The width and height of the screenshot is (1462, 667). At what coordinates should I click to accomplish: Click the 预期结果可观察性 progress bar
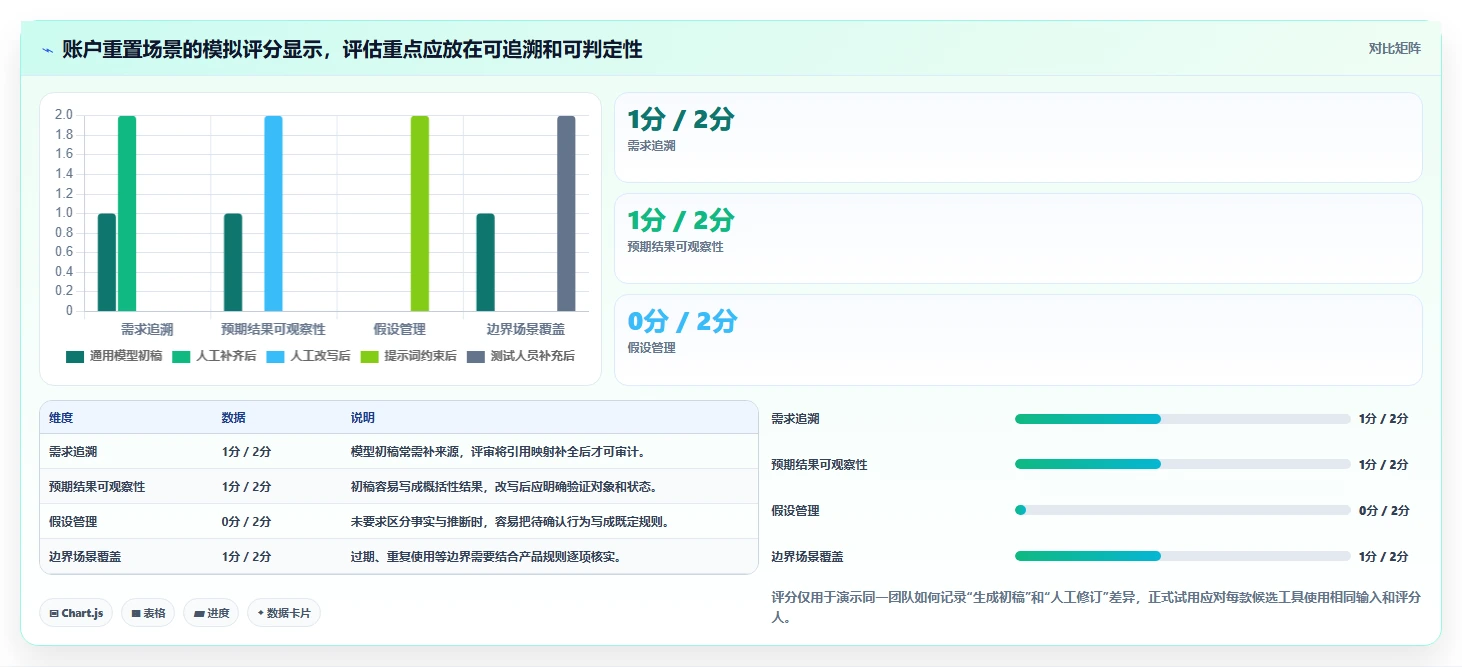1182,464
